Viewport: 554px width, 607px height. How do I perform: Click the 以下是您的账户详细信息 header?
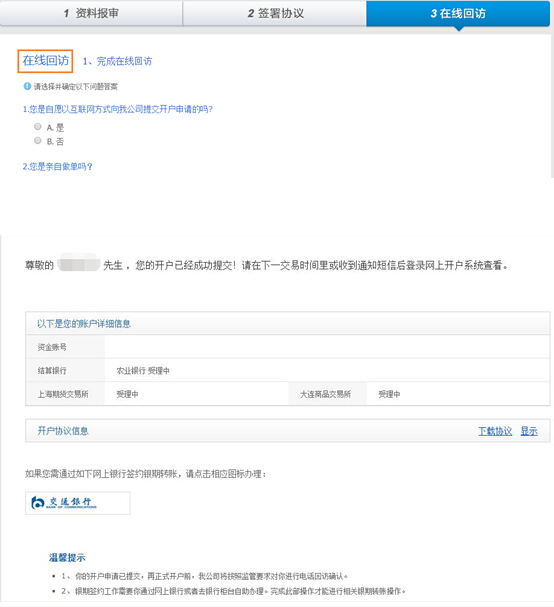84,324
